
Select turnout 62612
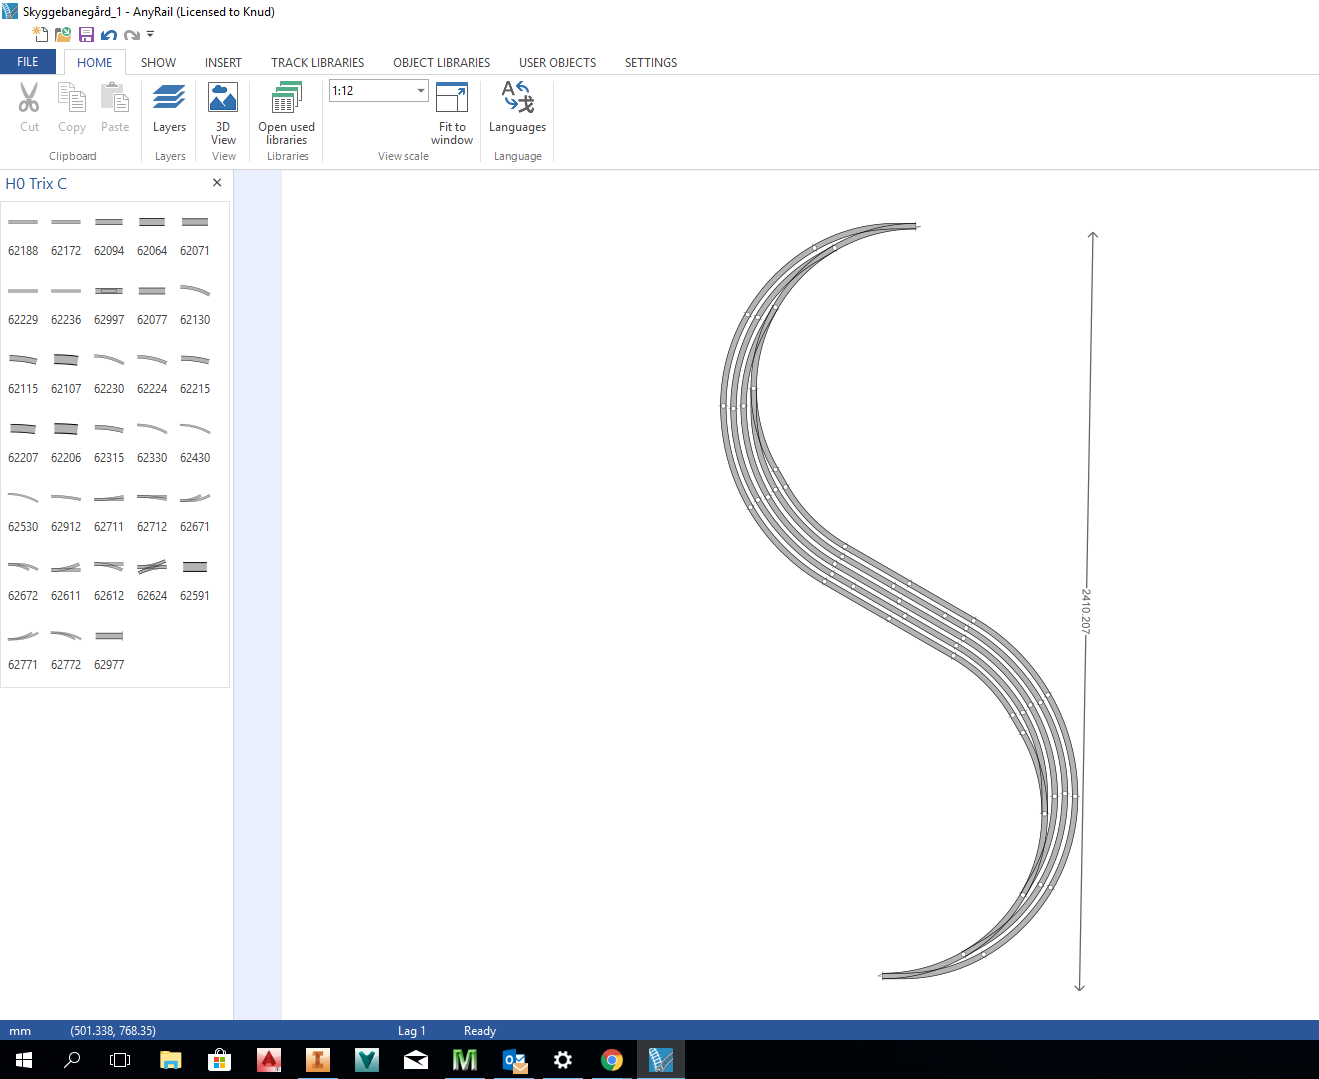tap(109, 579)
